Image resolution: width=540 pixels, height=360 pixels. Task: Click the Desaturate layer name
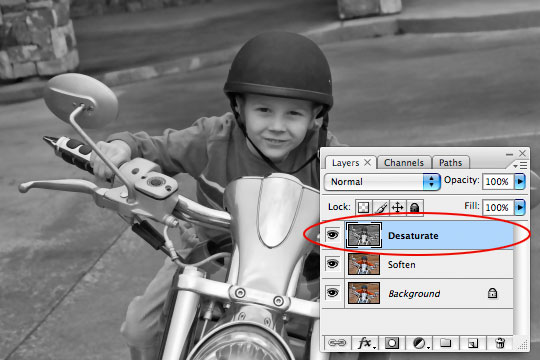(413, 236)
